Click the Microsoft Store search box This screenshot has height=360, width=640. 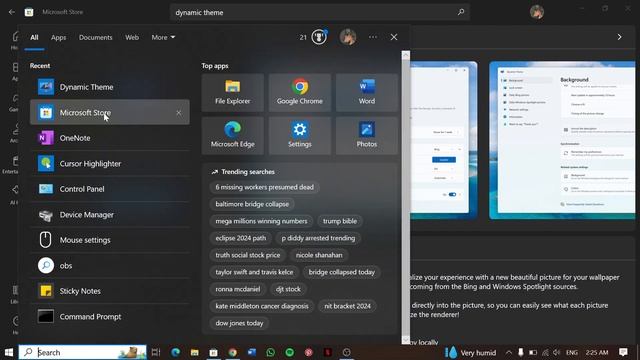(x=320, y=12)
